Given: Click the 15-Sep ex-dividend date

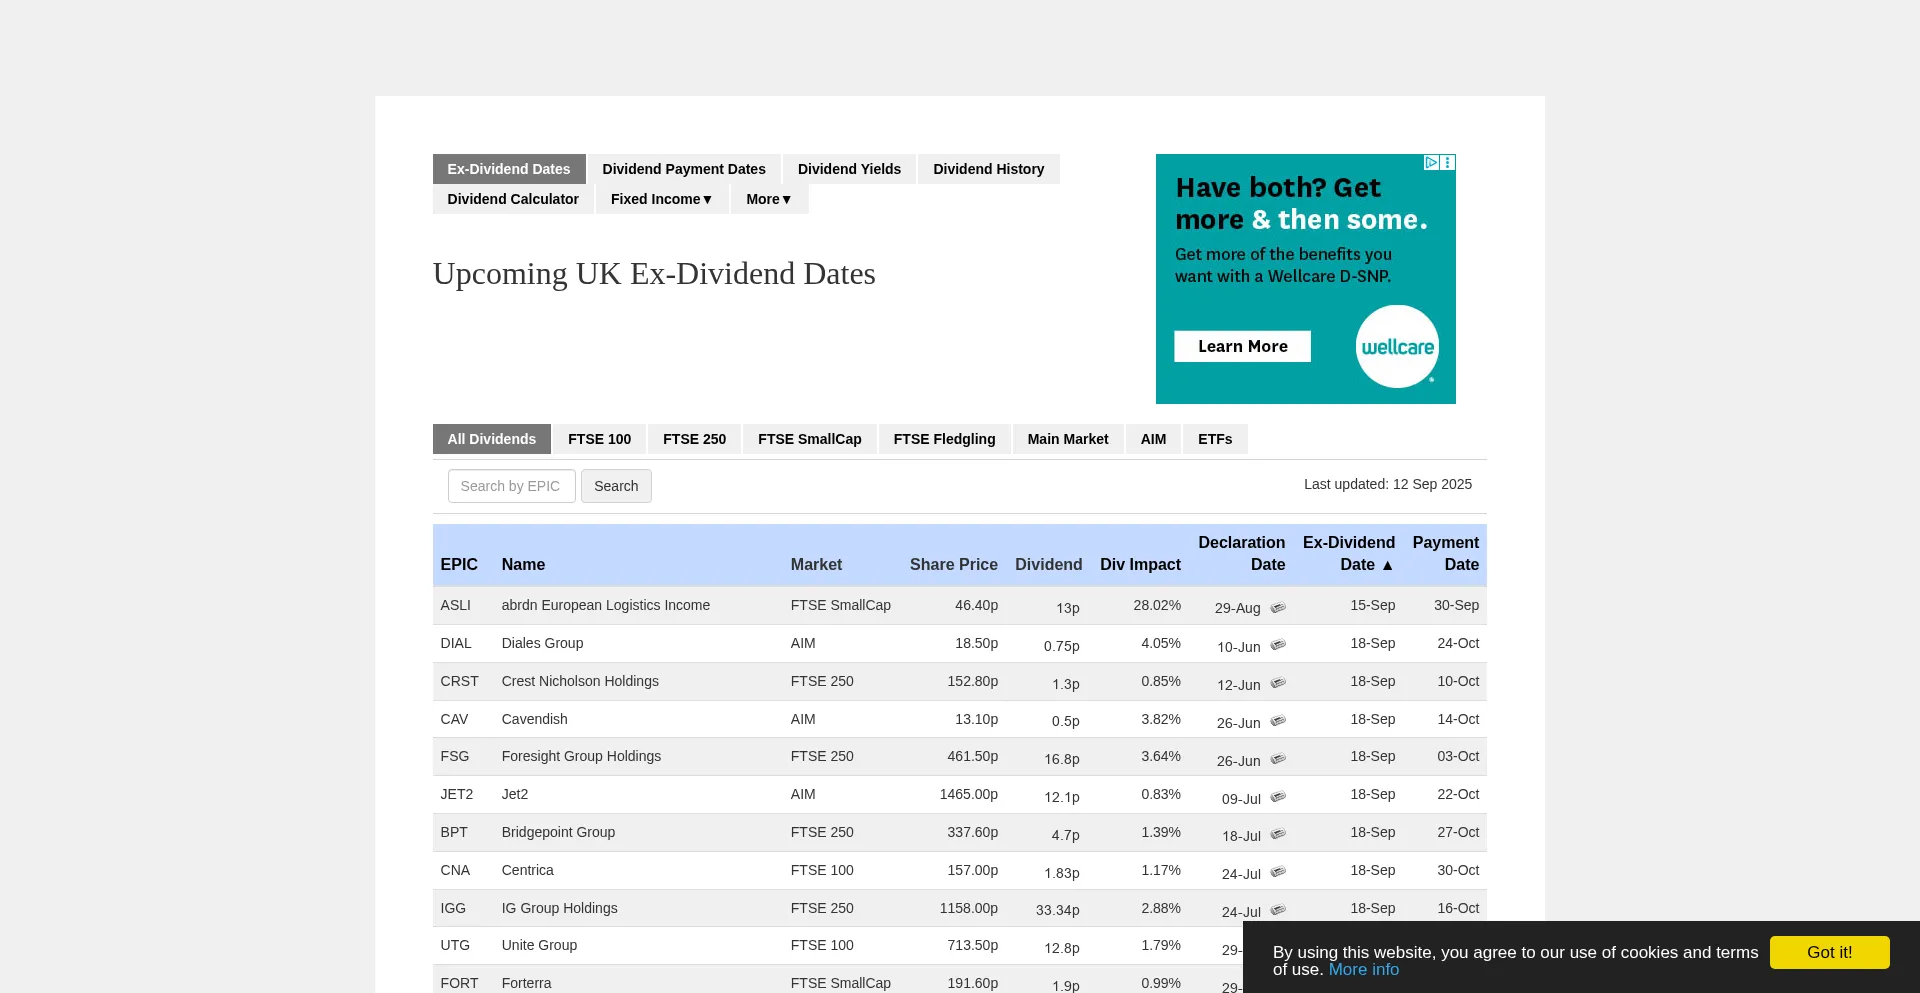Looking at the screenshot, I should pos(1373,605).
